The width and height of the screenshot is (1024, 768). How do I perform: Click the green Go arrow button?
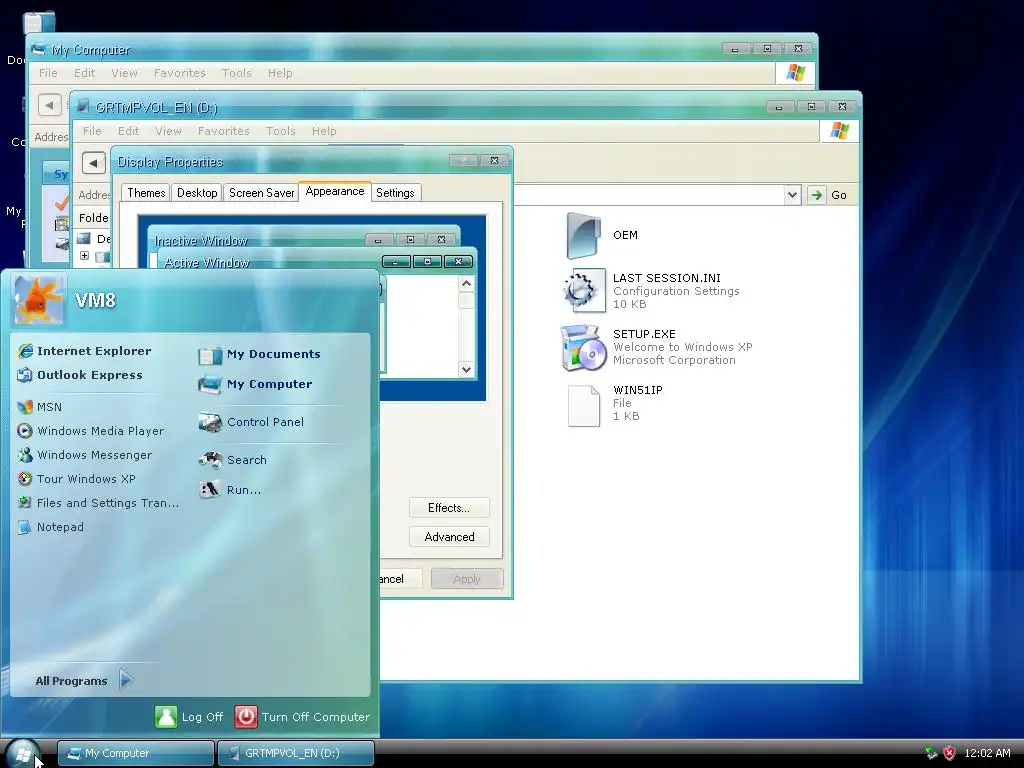coord(816,195)
